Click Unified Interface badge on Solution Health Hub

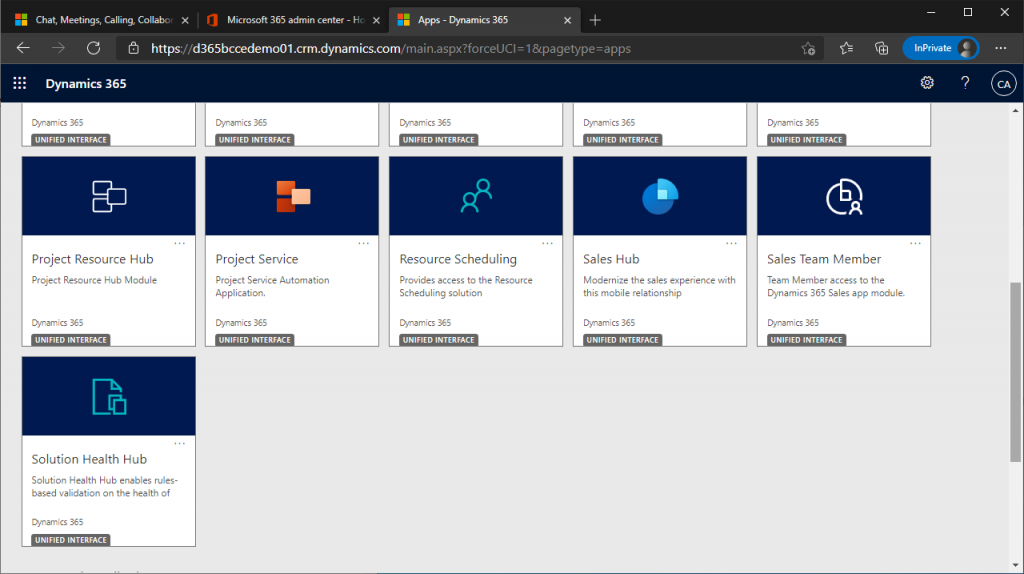[x=71, y=540]
